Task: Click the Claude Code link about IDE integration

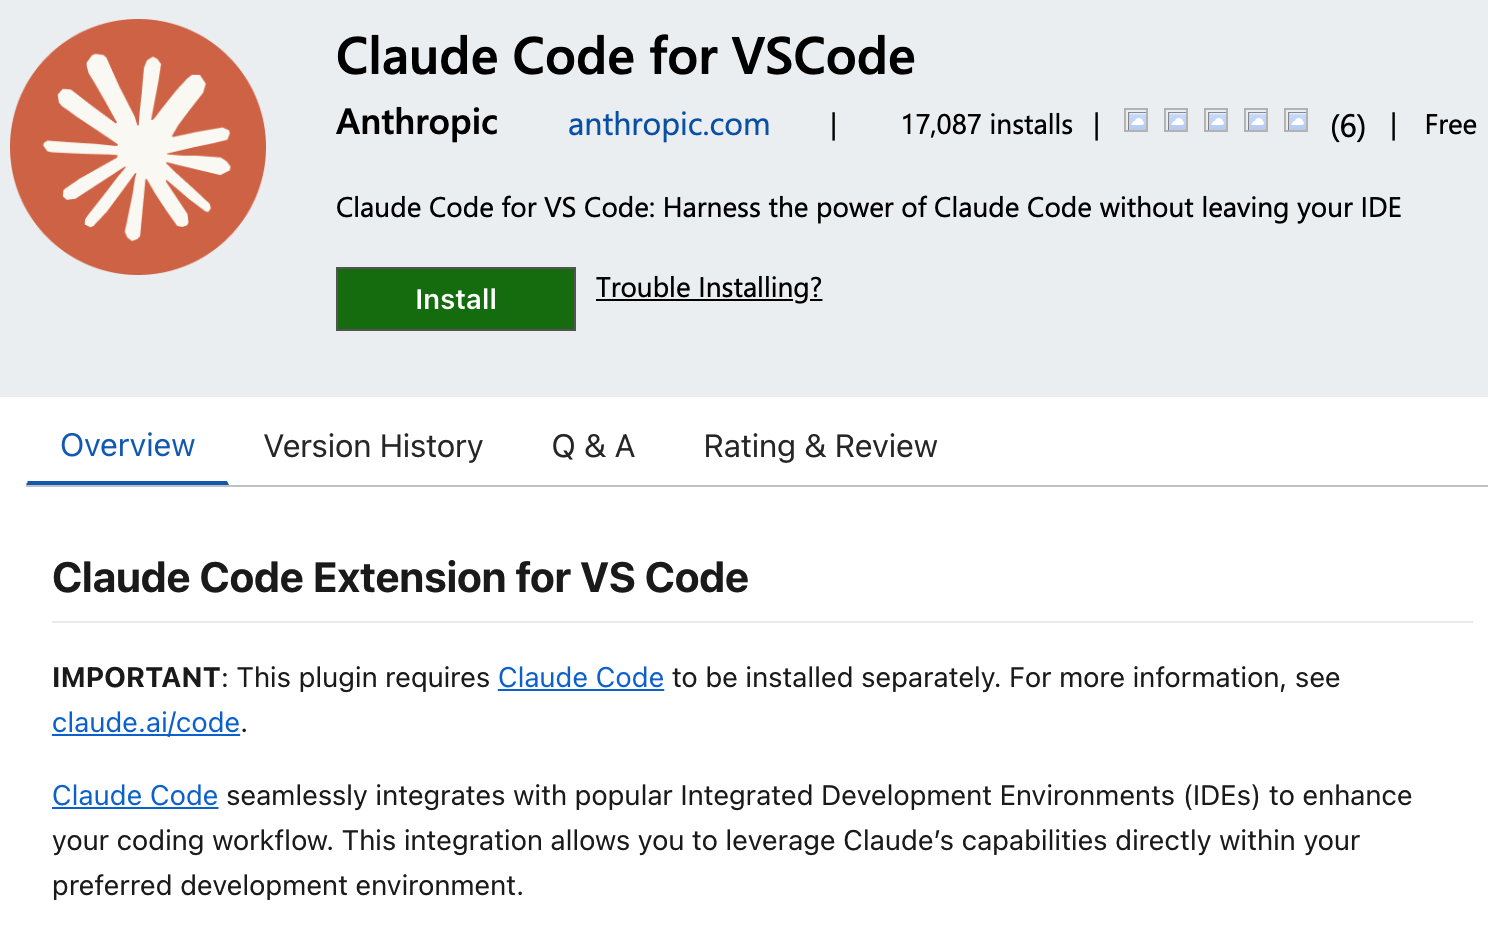Action: (135, 796)
